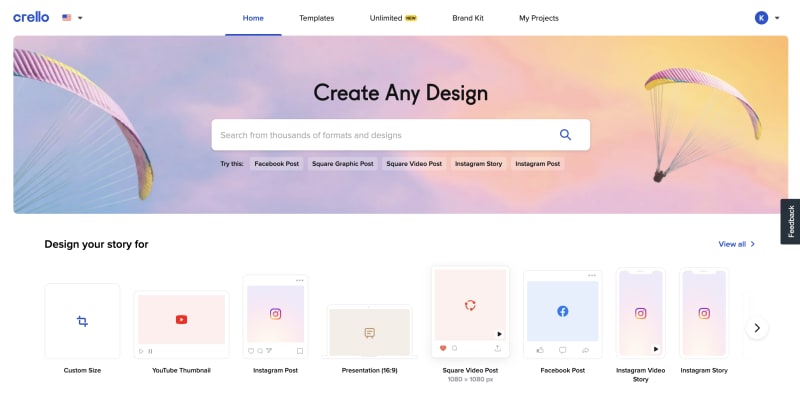Select the Square Video Post label
The image size is (800, 397).
pyautogui.click(x=470, y=370)
